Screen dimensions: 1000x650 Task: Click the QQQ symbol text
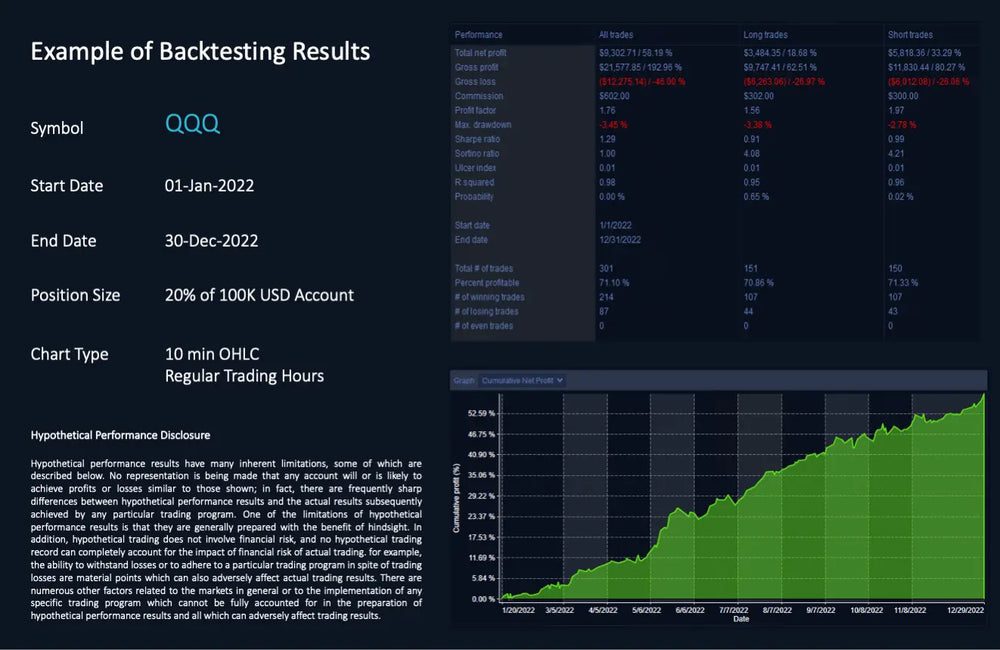(x=192, y=124)
